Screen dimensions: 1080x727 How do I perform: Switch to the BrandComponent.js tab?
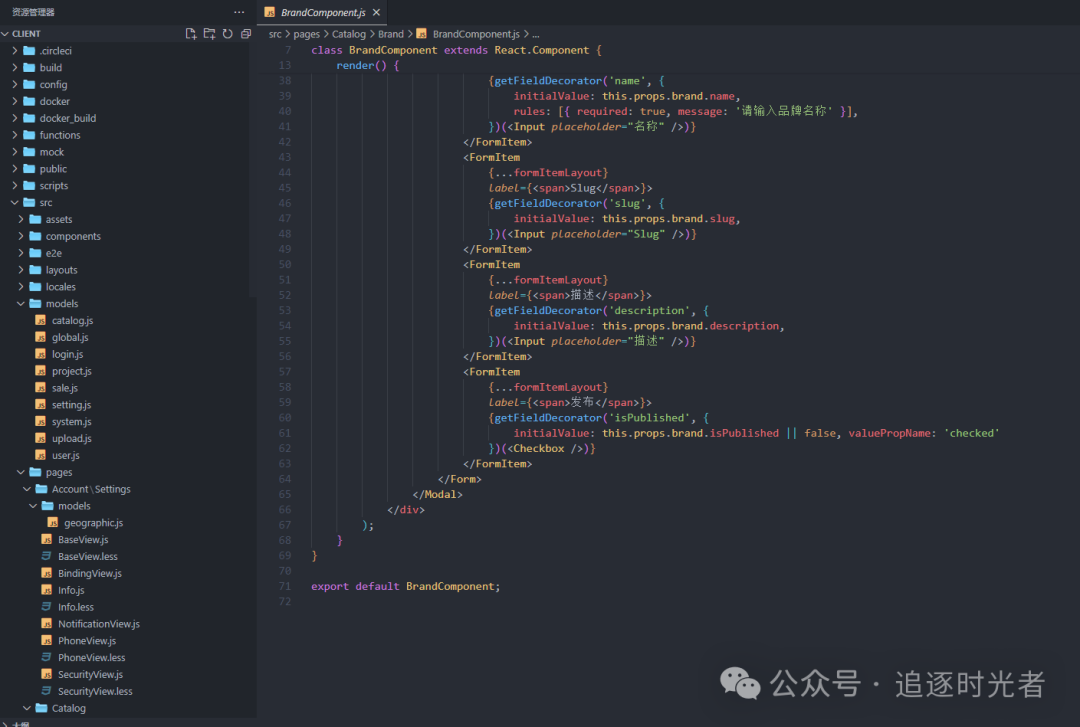tap(322, 13)
